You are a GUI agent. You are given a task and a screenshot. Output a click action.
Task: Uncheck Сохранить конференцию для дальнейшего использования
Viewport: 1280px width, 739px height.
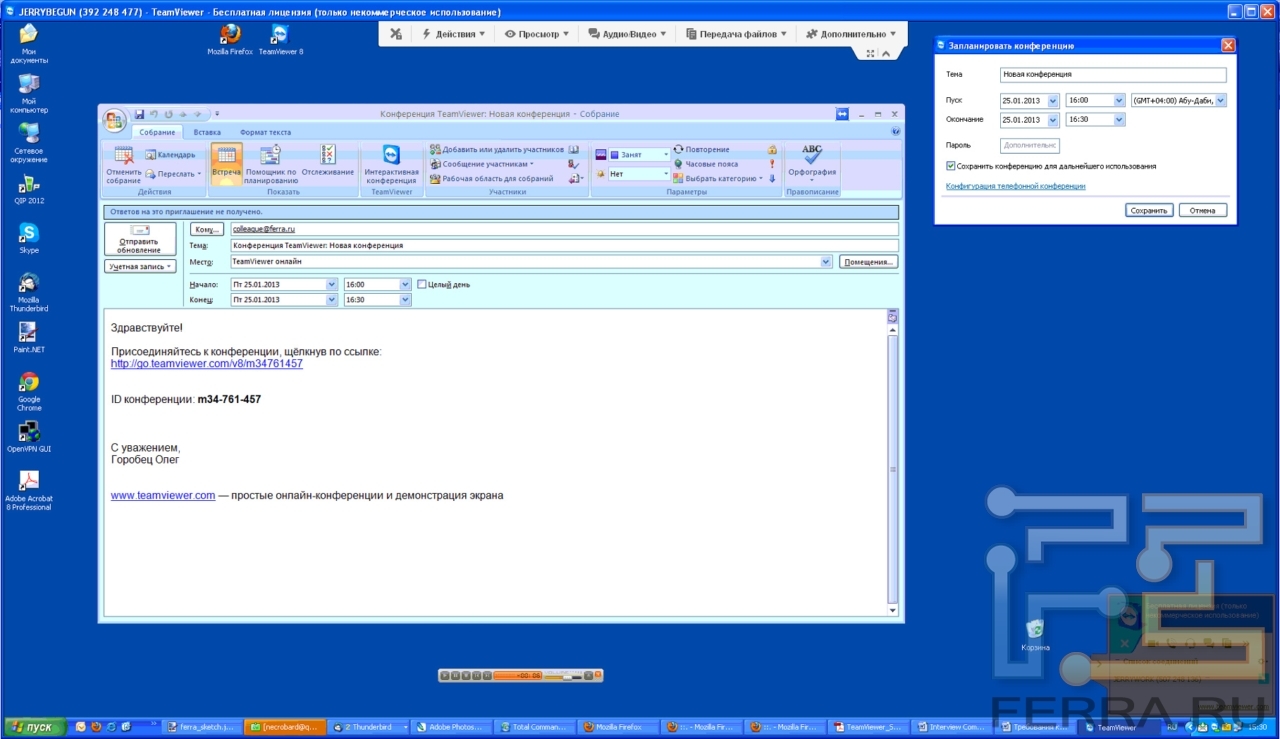(951, 166)
